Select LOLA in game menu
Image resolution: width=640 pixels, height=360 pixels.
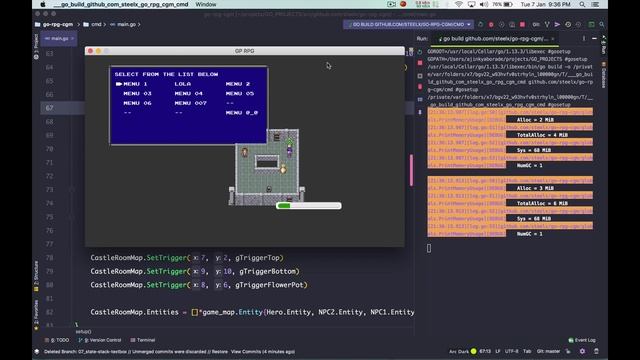(182, 84)
